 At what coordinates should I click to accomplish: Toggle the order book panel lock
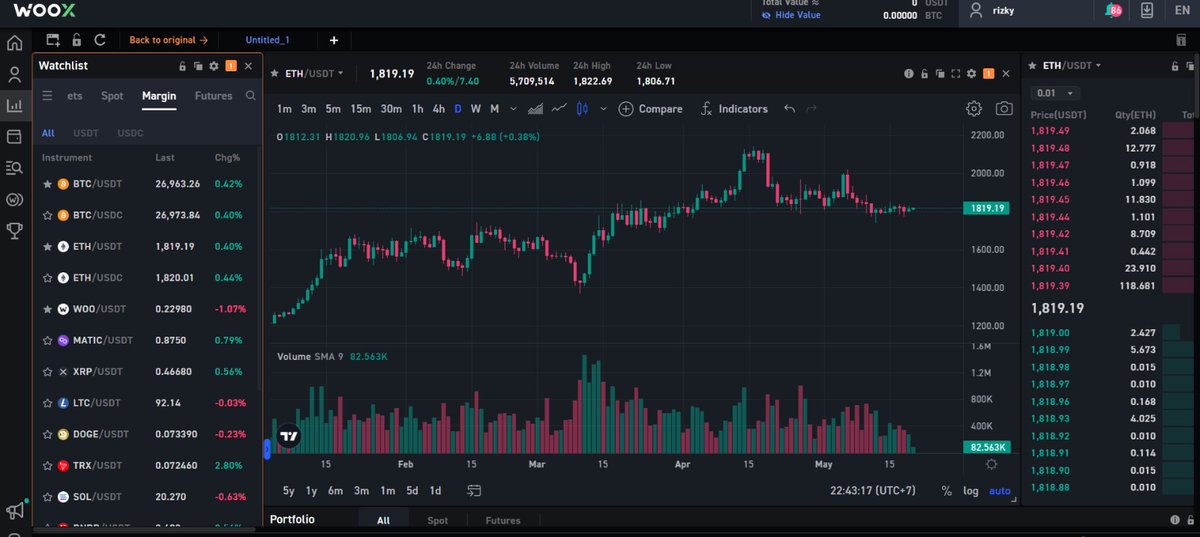tap(1174, 66)
